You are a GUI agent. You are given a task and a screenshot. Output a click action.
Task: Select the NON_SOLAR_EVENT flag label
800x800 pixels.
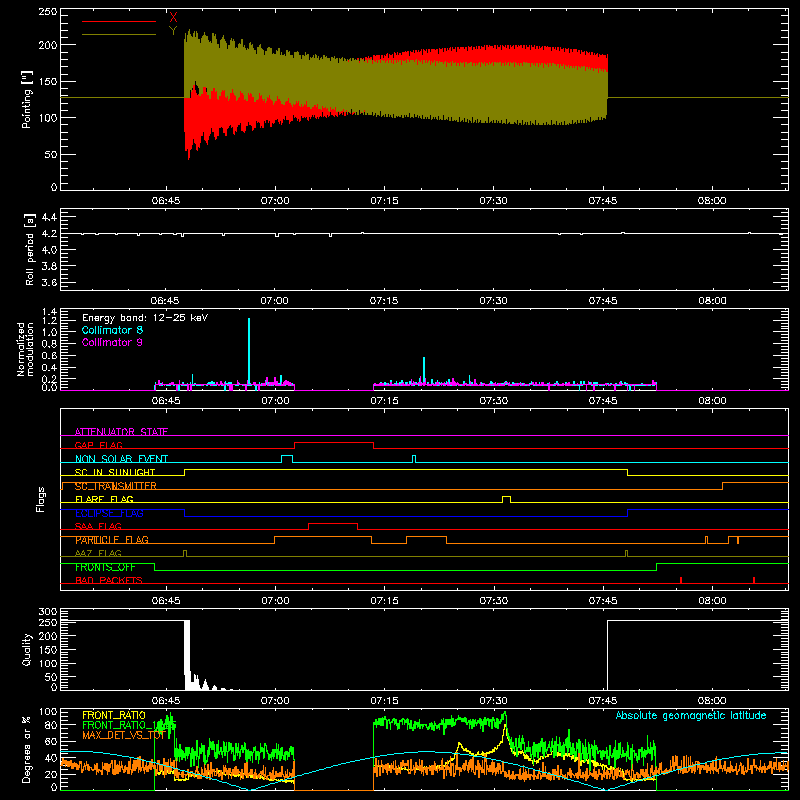(x=121, y=459)
